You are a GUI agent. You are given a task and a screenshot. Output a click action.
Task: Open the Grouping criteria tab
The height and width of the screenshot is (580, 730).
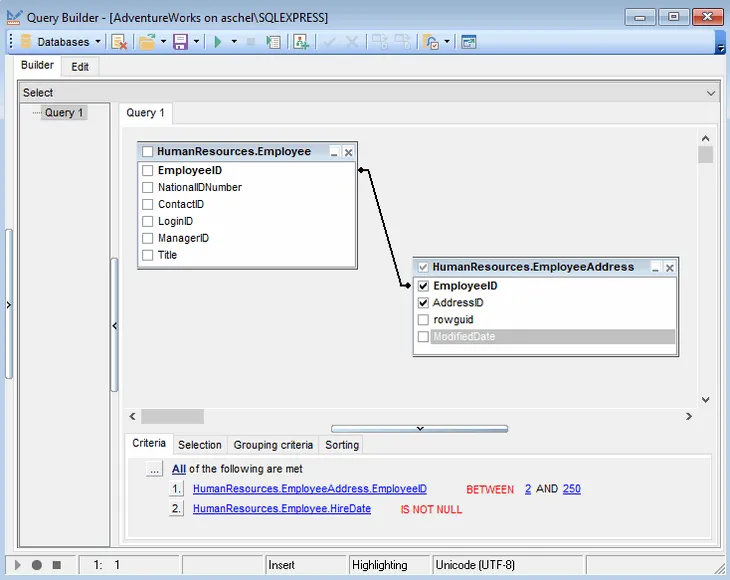tap(273, 445)
